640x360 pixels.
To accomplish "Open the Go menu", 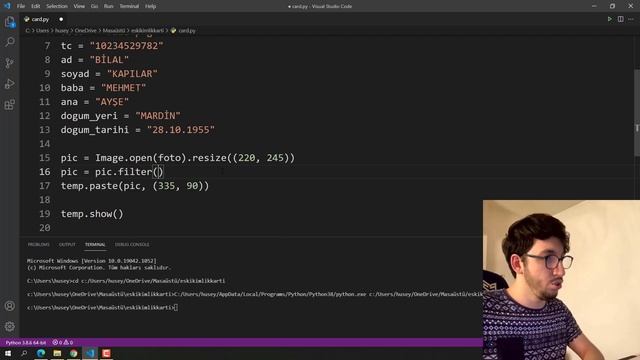I will [94, 6].
